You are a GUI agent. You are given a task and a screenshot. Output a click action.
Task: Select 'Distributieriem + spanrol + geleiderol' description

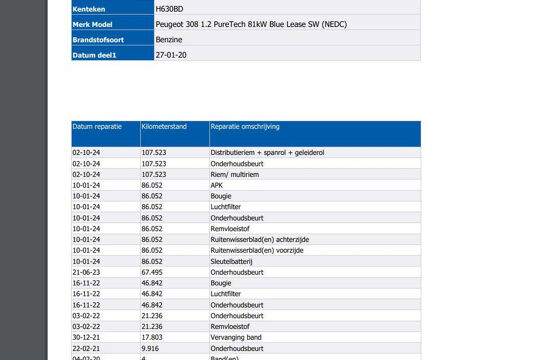click(x=267, y=153)
